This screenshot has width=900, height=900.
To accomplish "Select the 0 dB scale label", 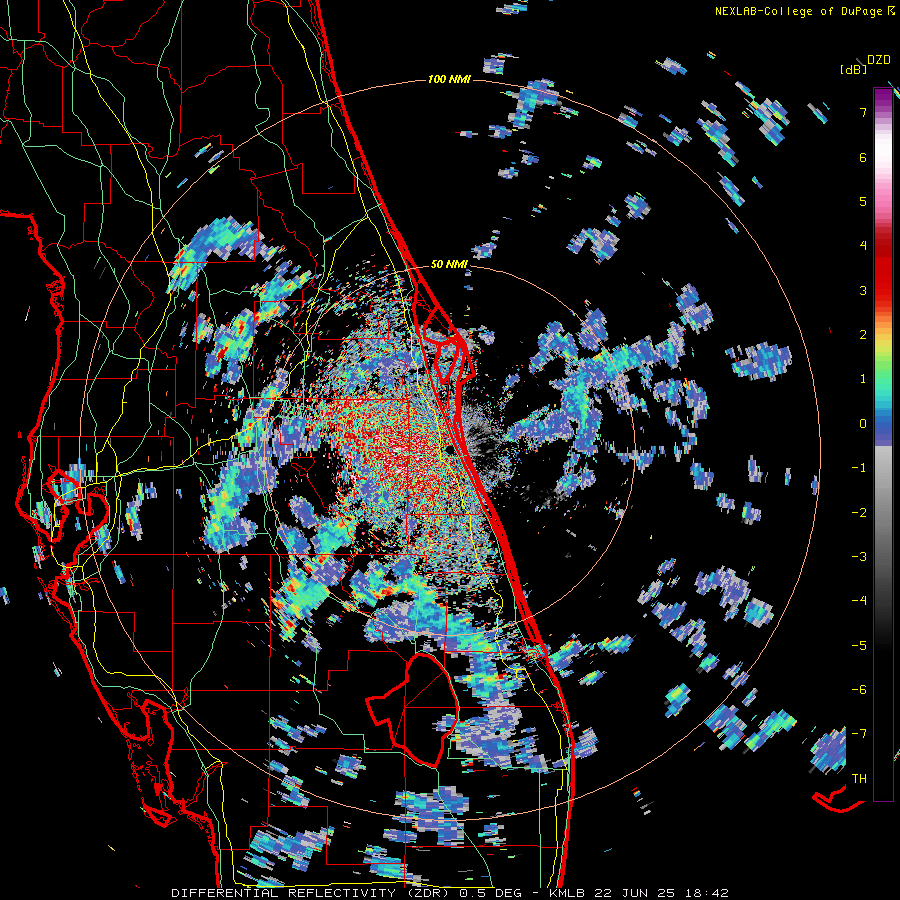I will (863, 424).
